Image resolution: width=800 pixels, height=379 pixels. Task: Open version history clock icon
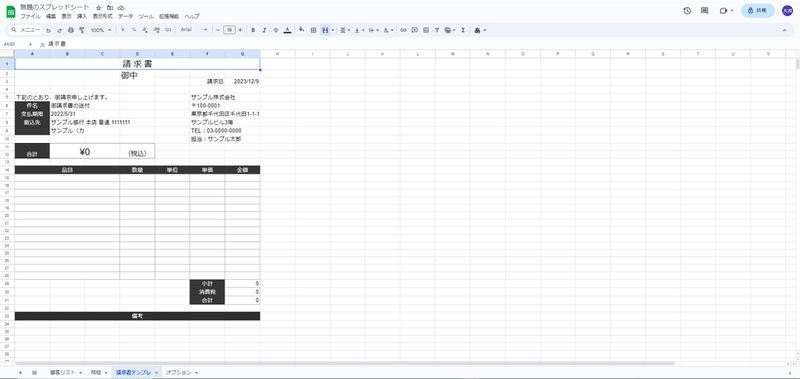(x=687, y=10)
